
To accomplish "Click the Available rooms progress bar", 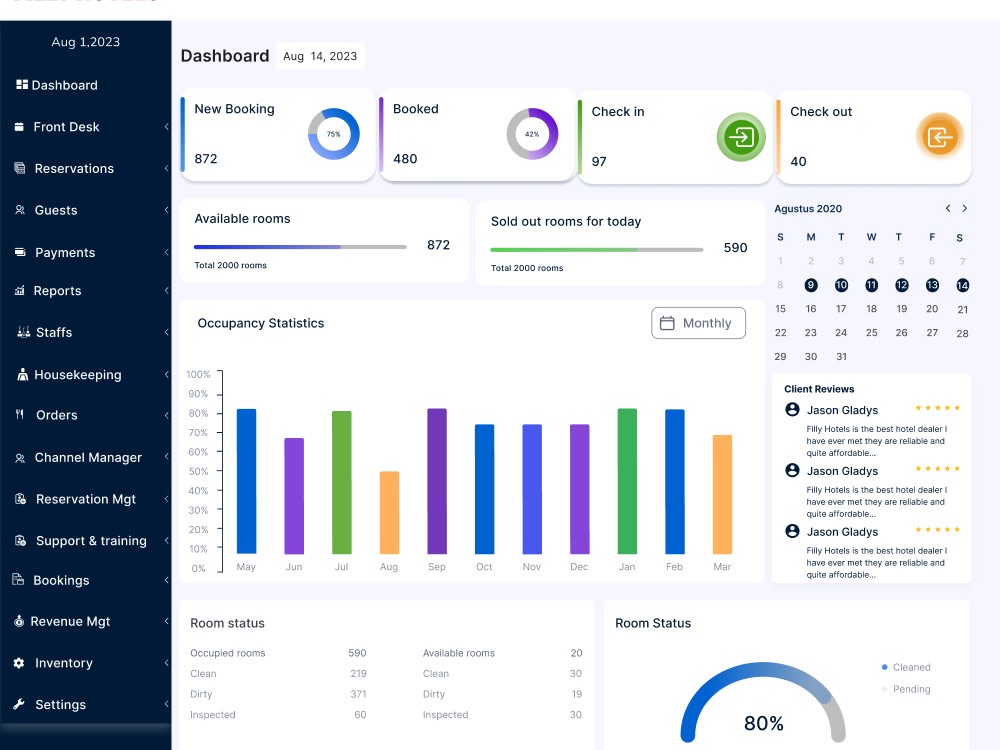I will [x=300, y=247].
